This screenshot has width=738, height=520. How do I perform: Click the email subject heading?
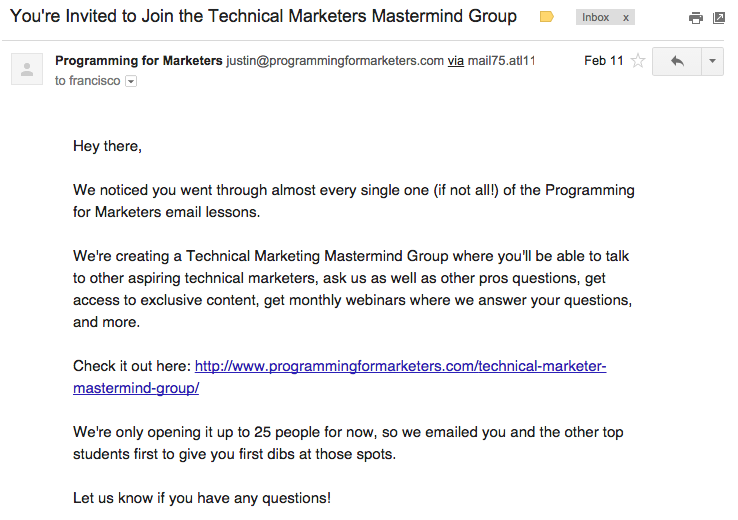[263, 16]
